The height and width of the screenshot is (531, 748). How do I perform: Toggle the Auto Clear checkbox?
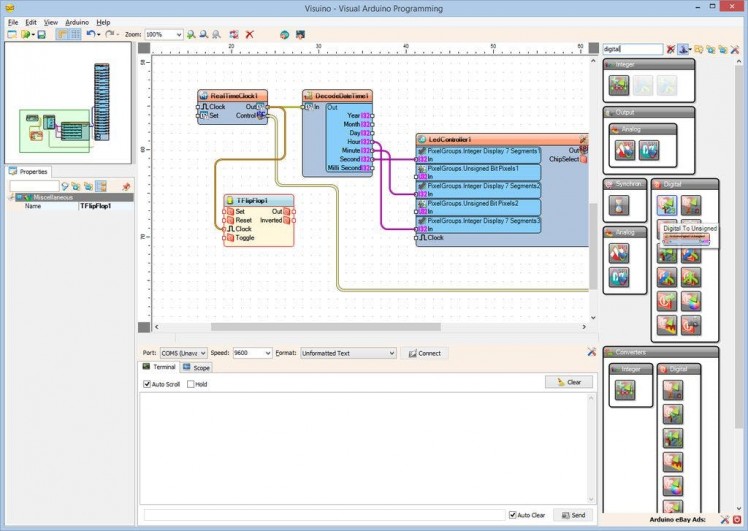[x=513, y=515]
